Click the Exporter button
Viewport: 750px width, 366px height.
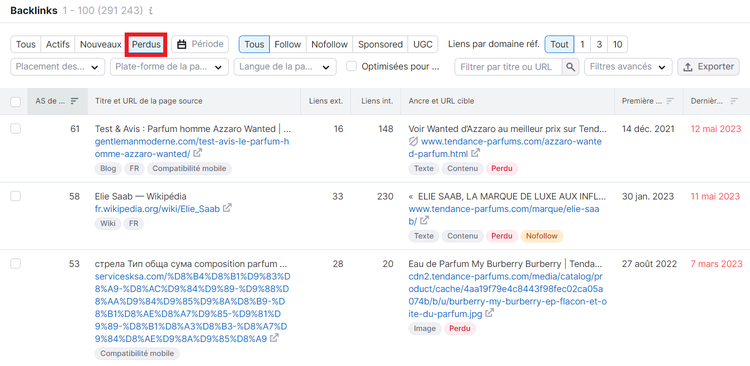pos(708,67)
